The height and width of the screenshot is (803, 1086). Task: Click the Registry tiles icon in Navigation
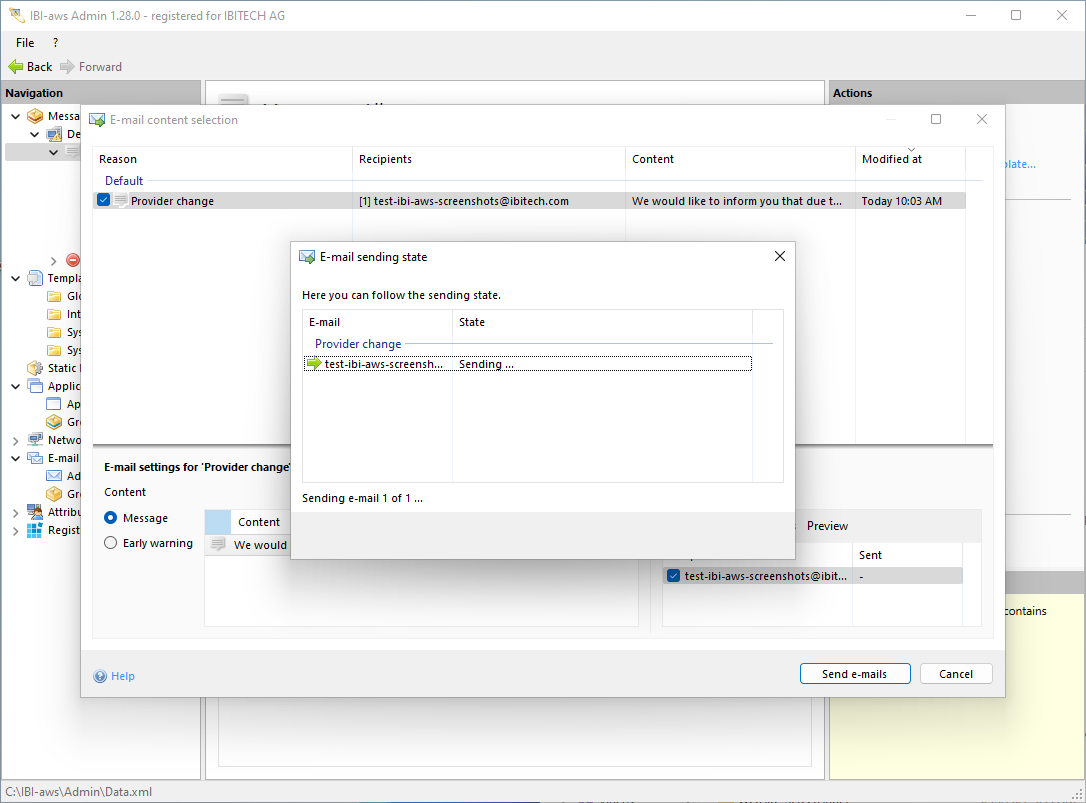tap(35, 530)
